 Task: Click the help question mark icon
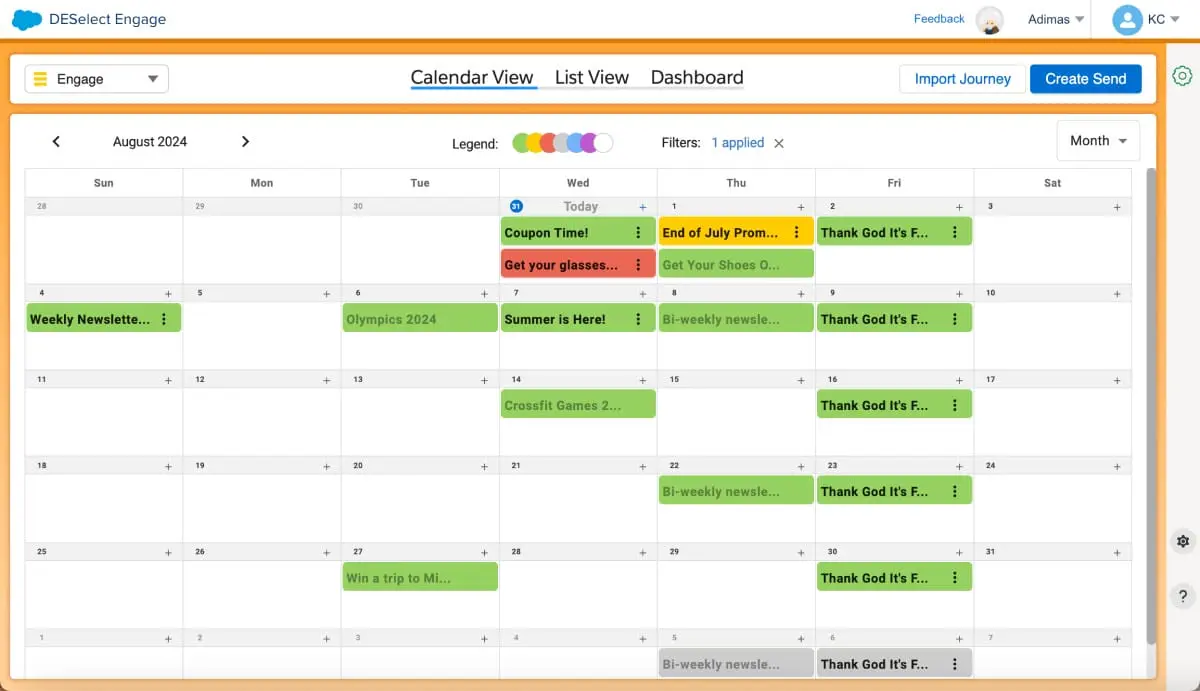click(1182, 596)
